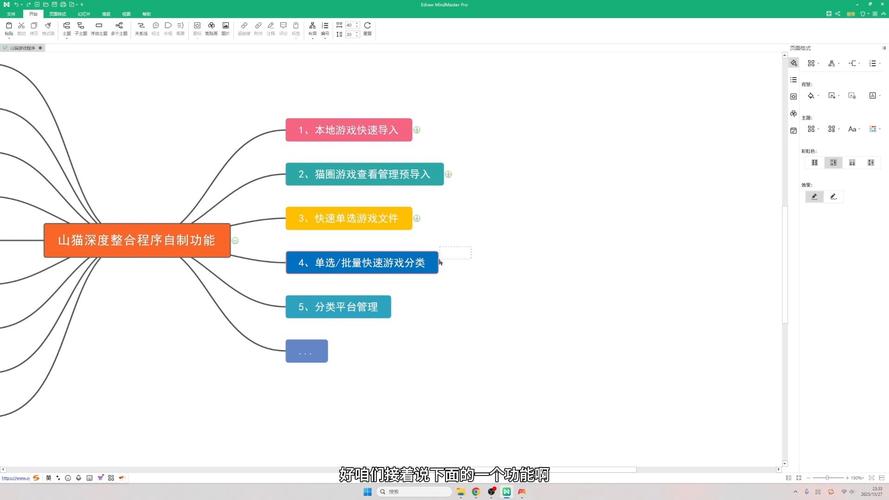
Task: Open the Layout dropdown in the ribbon
Action: tap(312, 28)
